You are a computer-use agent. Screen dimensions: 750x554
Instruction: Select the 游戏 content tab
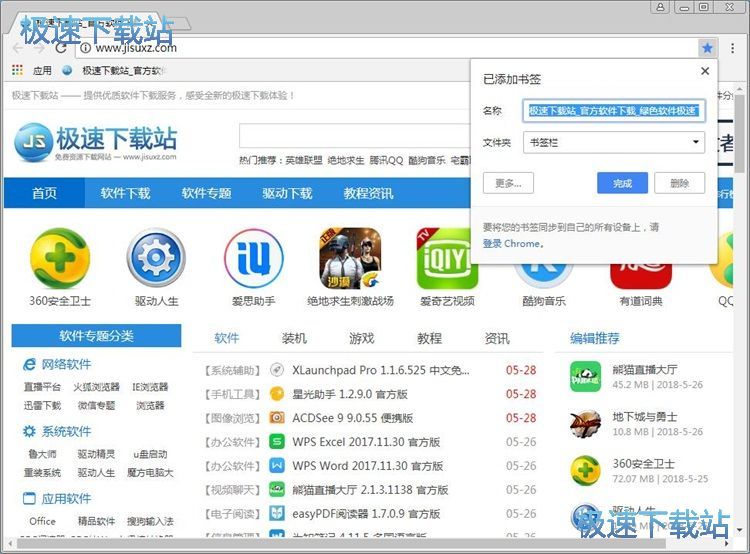click(362, 338)
